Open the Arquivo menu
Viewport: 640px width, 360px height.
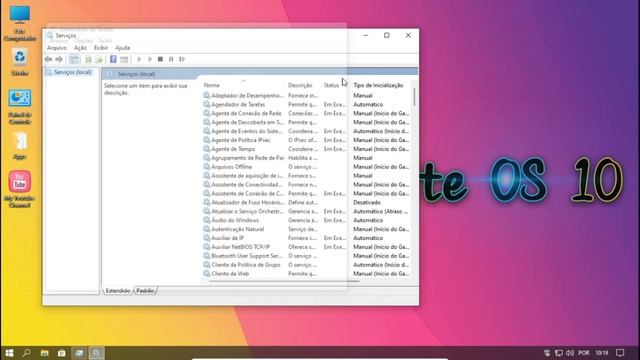(57, 48)
